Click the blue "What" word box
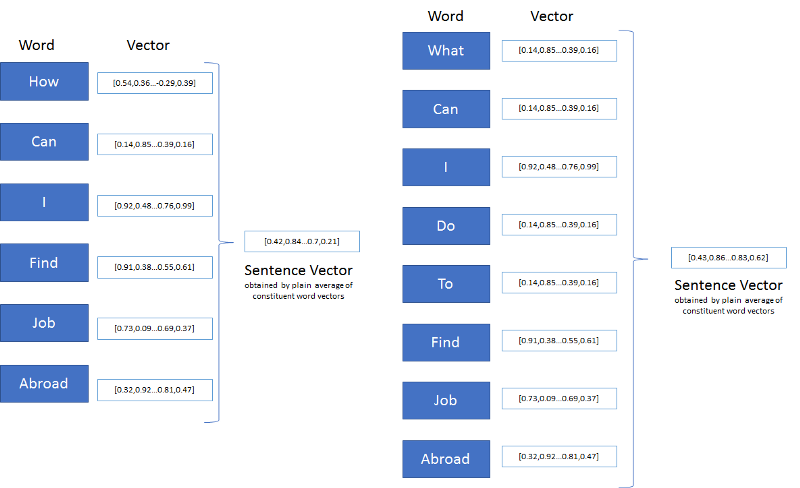Screen dimensions: 800x488 pos(445,50)
